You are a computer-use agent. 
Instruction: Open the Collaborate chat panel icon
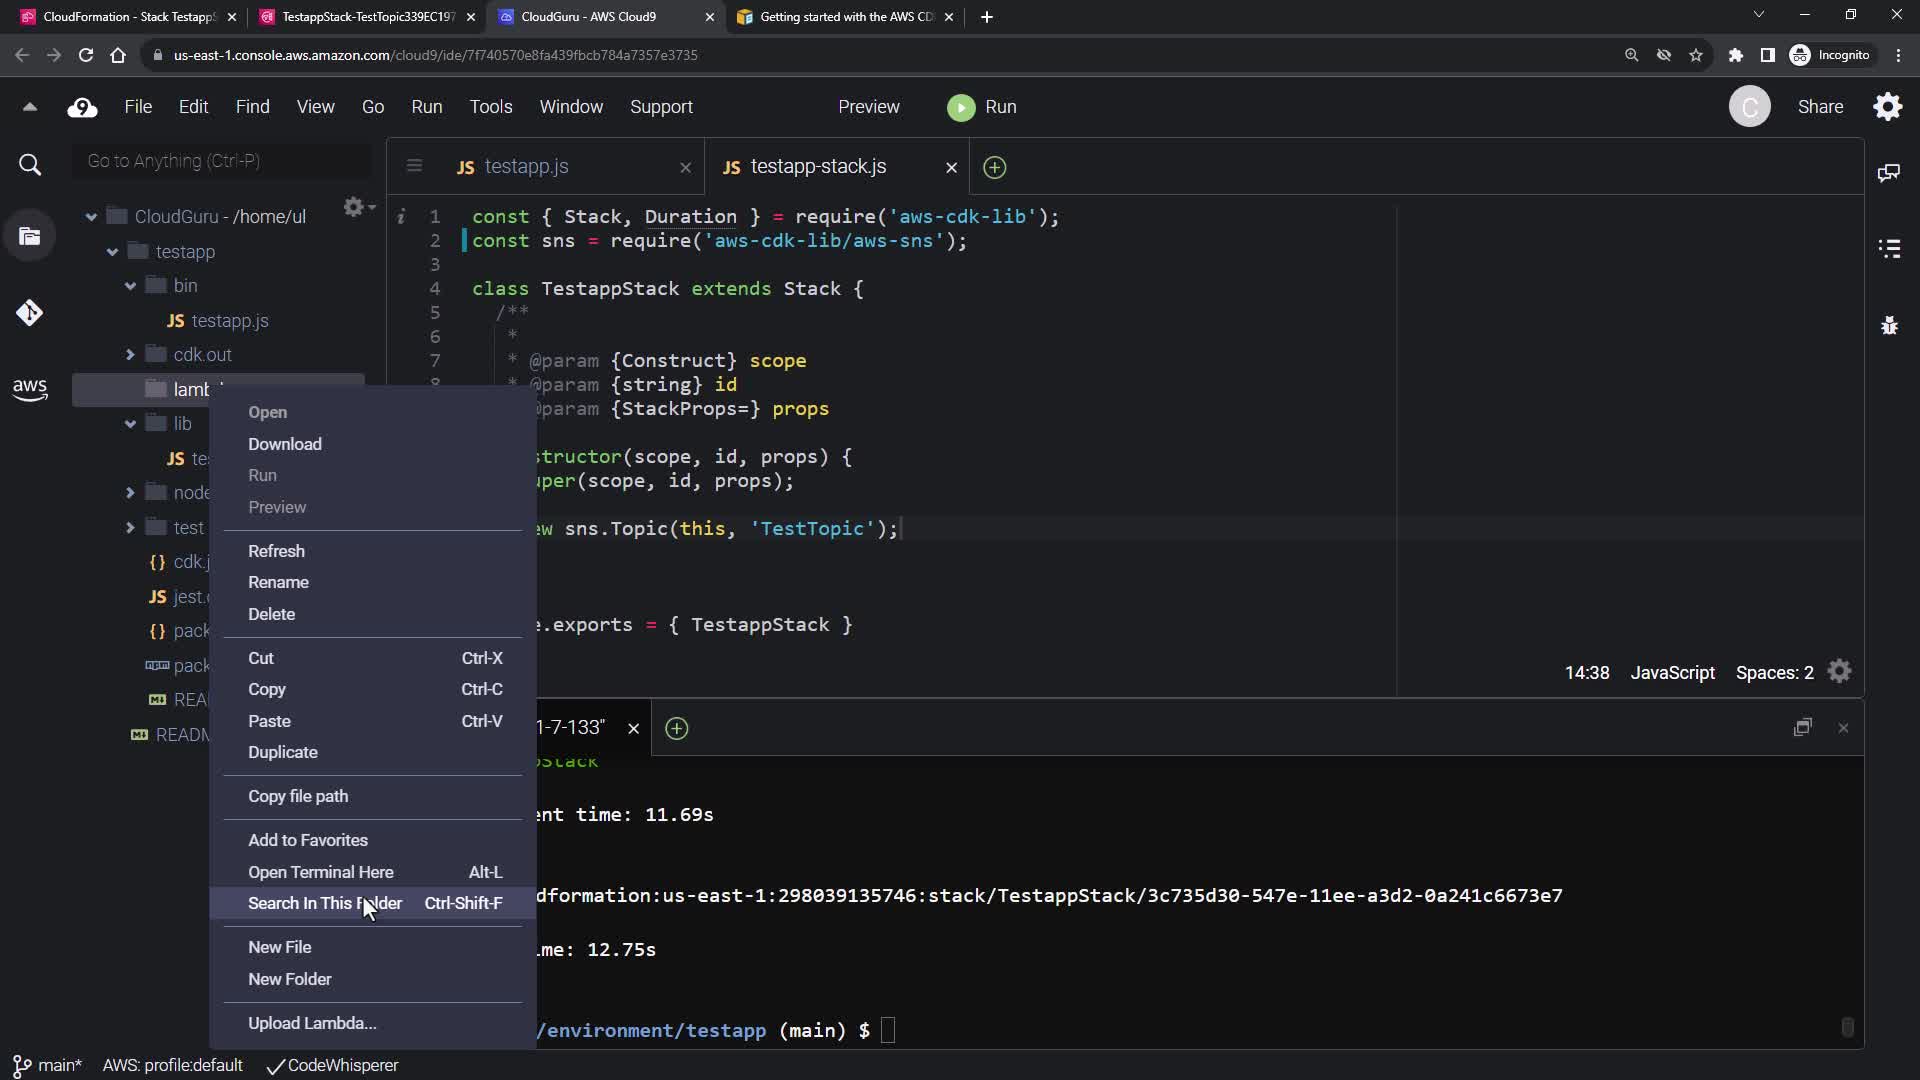coord(1888,173)
